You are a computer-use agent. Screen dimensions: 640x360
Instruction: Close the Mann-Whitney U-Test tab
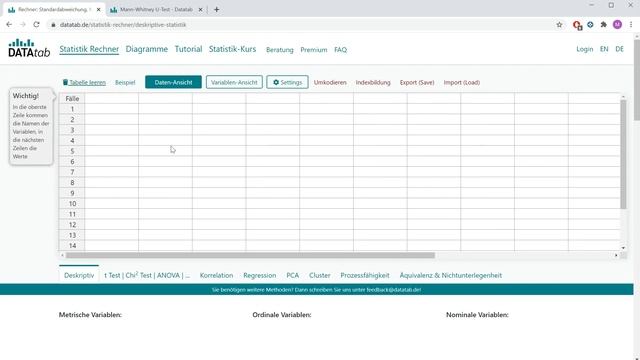pyautogui.click(x=200, y=9)
